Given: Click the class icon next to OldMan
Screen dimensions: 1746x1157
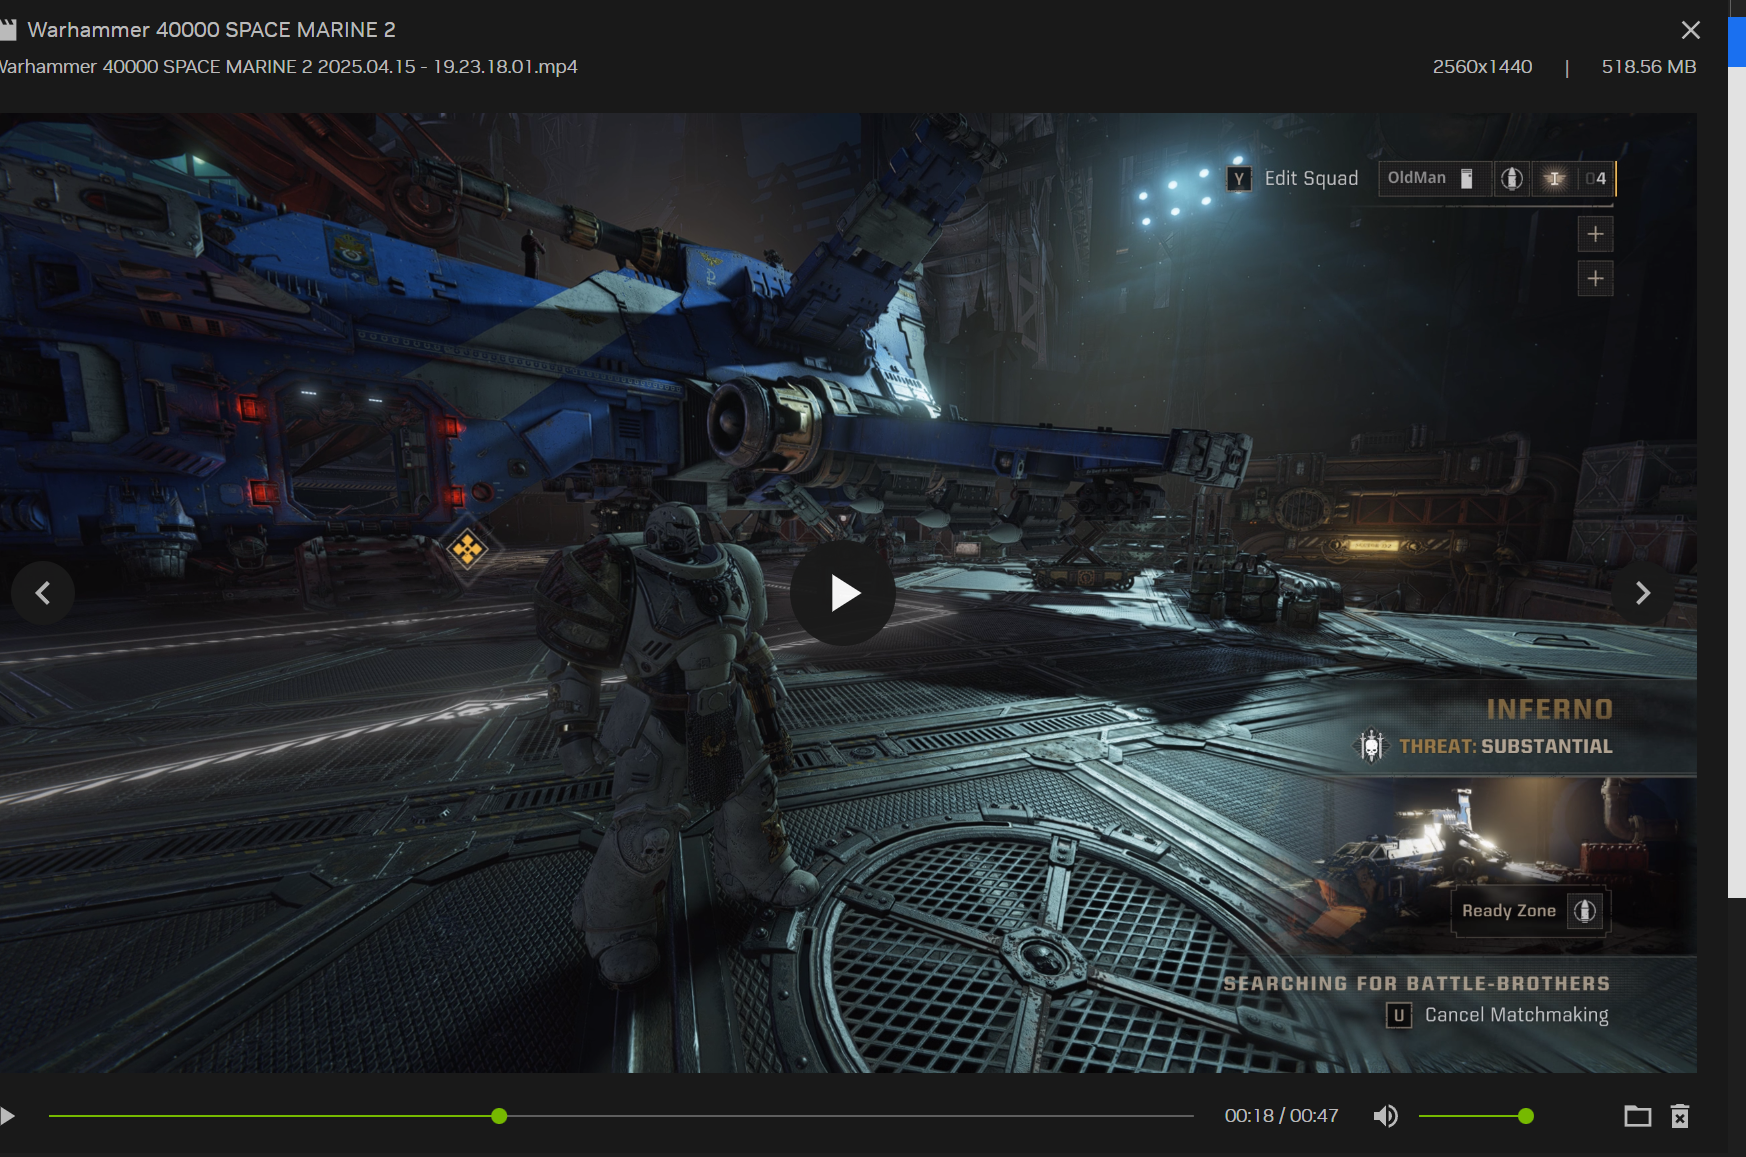Looking at the screenshot, I should (1511, 178).
